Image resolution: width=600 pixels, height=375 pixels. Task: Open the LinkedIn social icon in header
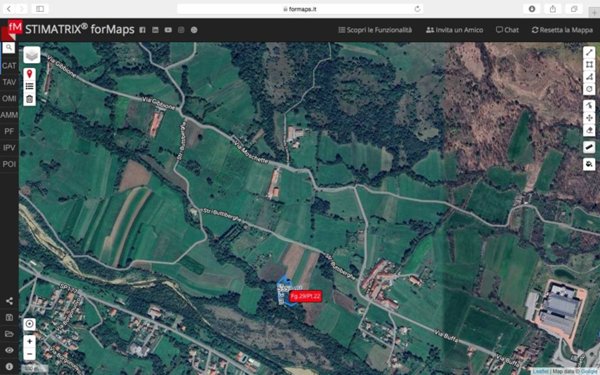155,30
